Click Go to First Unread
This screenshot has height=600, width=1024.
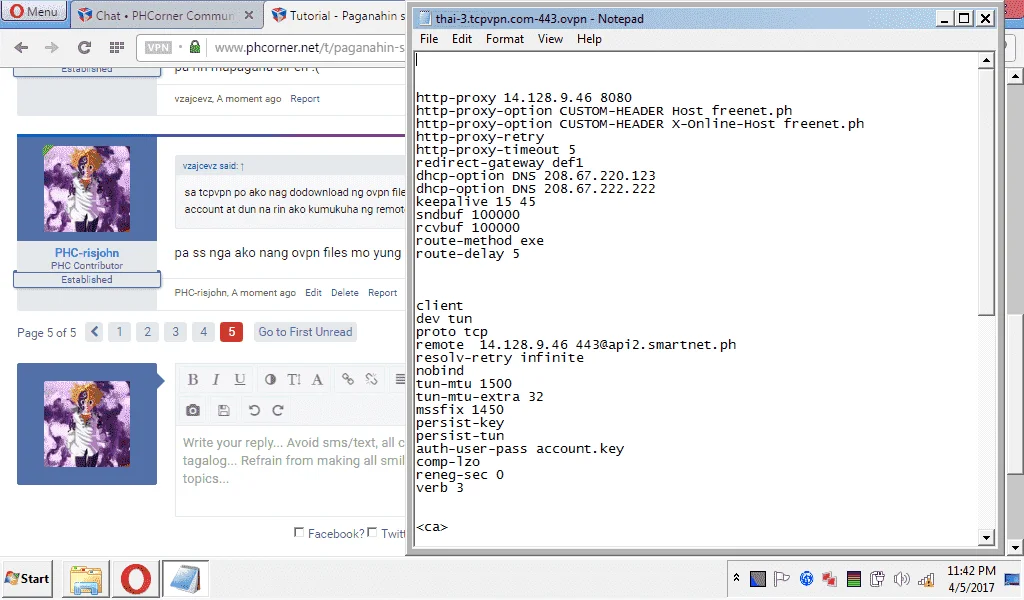305,332
